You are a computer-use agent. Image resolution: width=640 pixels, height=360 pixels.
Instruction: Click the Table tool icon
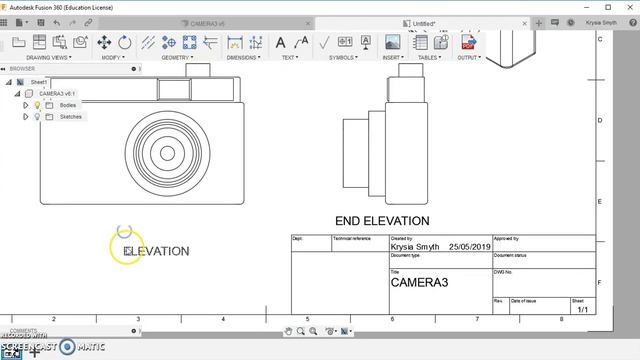[420, 42]
